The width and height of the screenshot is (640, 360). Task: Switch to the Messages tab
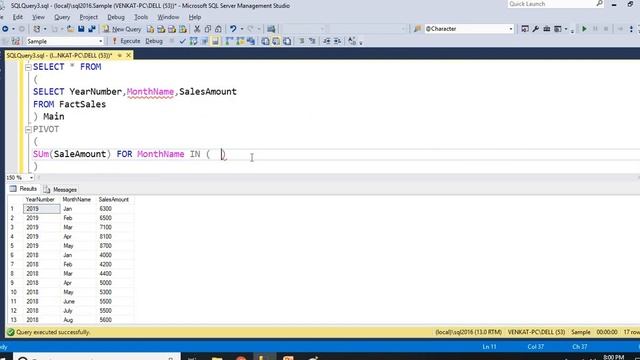pyautogui.click(x=60, y=189)
